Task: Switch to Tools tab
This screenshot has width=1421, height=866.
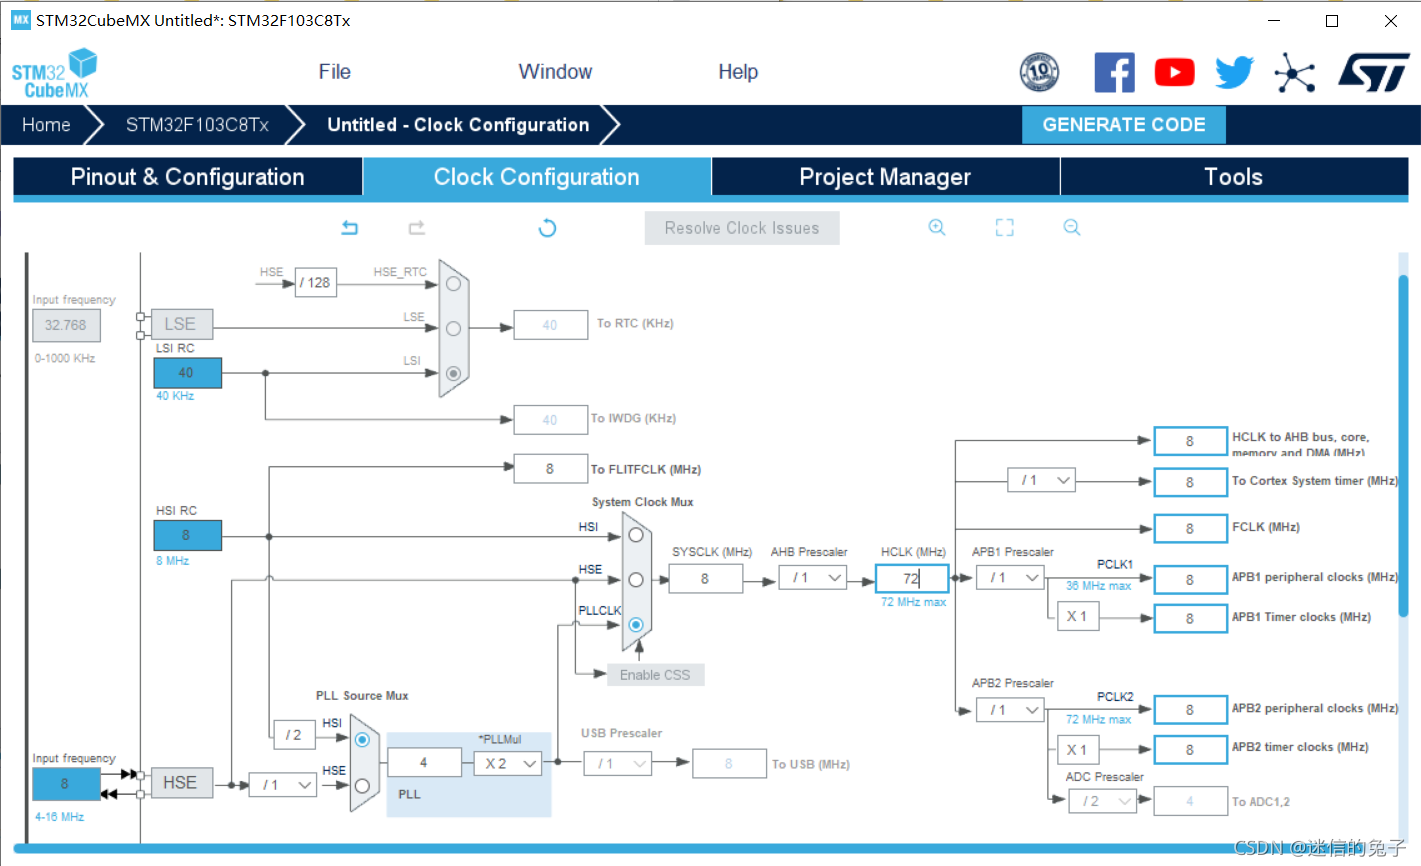Action: point(1234,177)
